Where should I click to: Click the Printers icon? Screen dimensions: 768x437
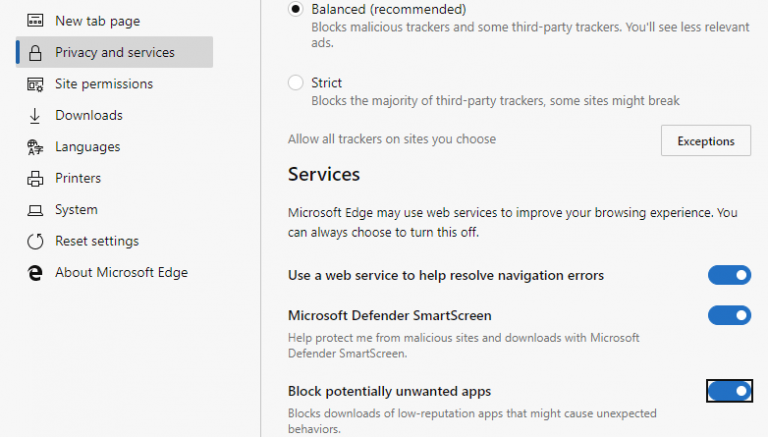(x=35, y=178)
